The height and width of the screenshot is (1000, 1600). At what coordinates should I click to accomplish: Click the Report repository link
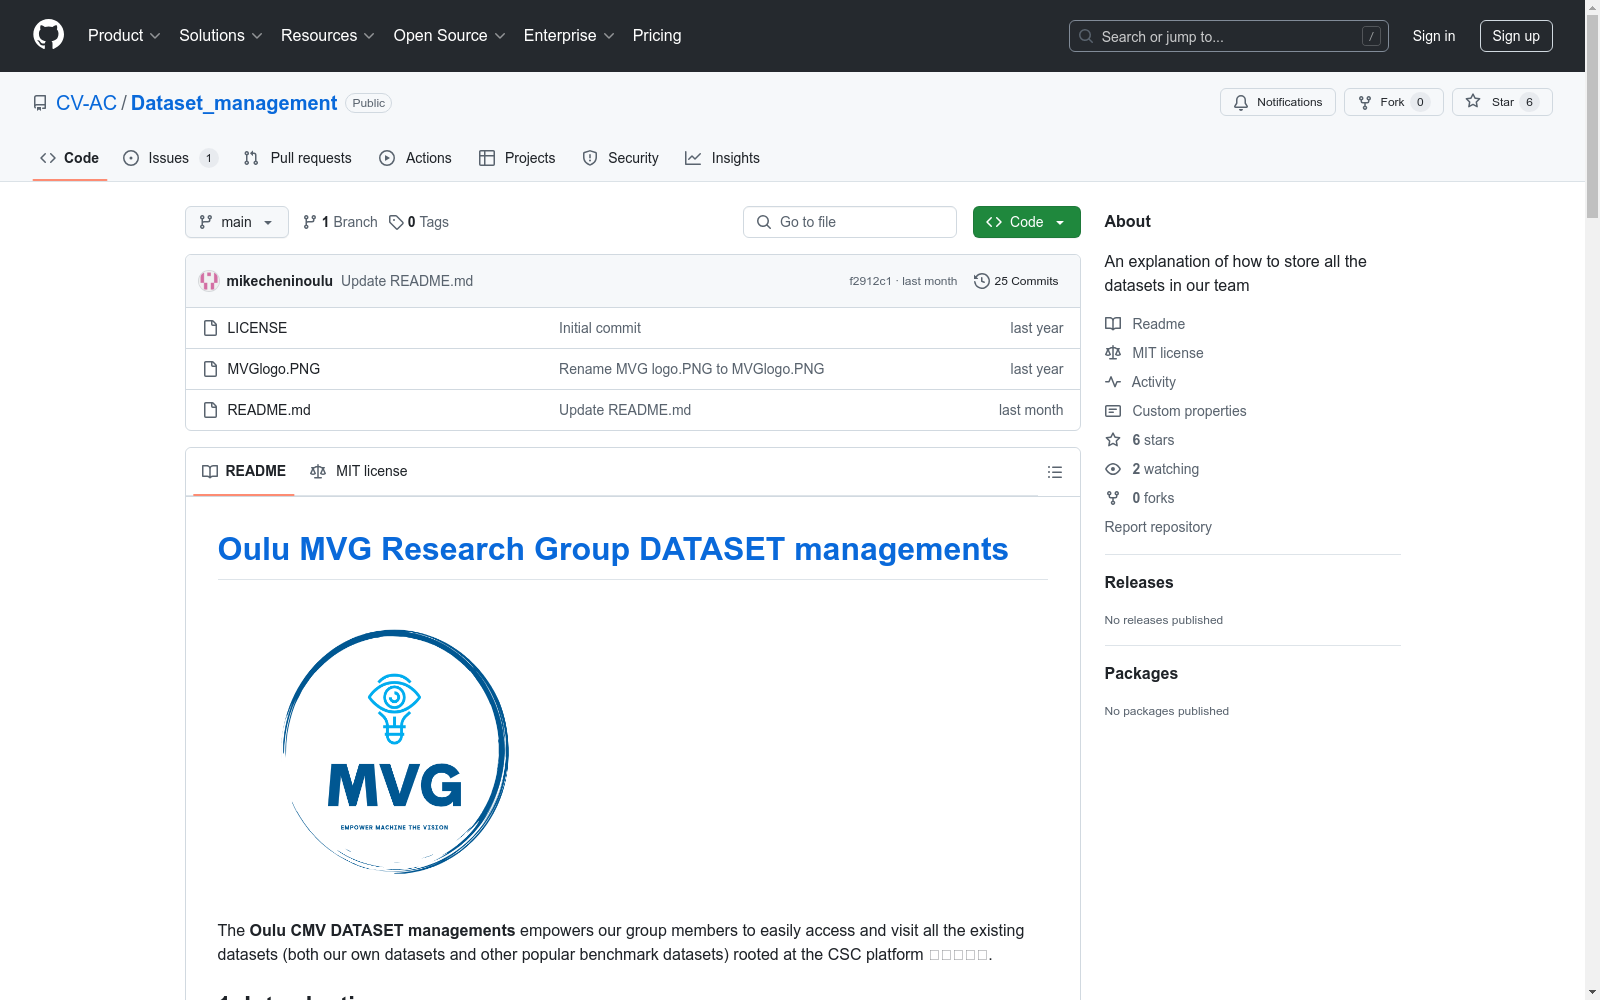[1158, 527]
